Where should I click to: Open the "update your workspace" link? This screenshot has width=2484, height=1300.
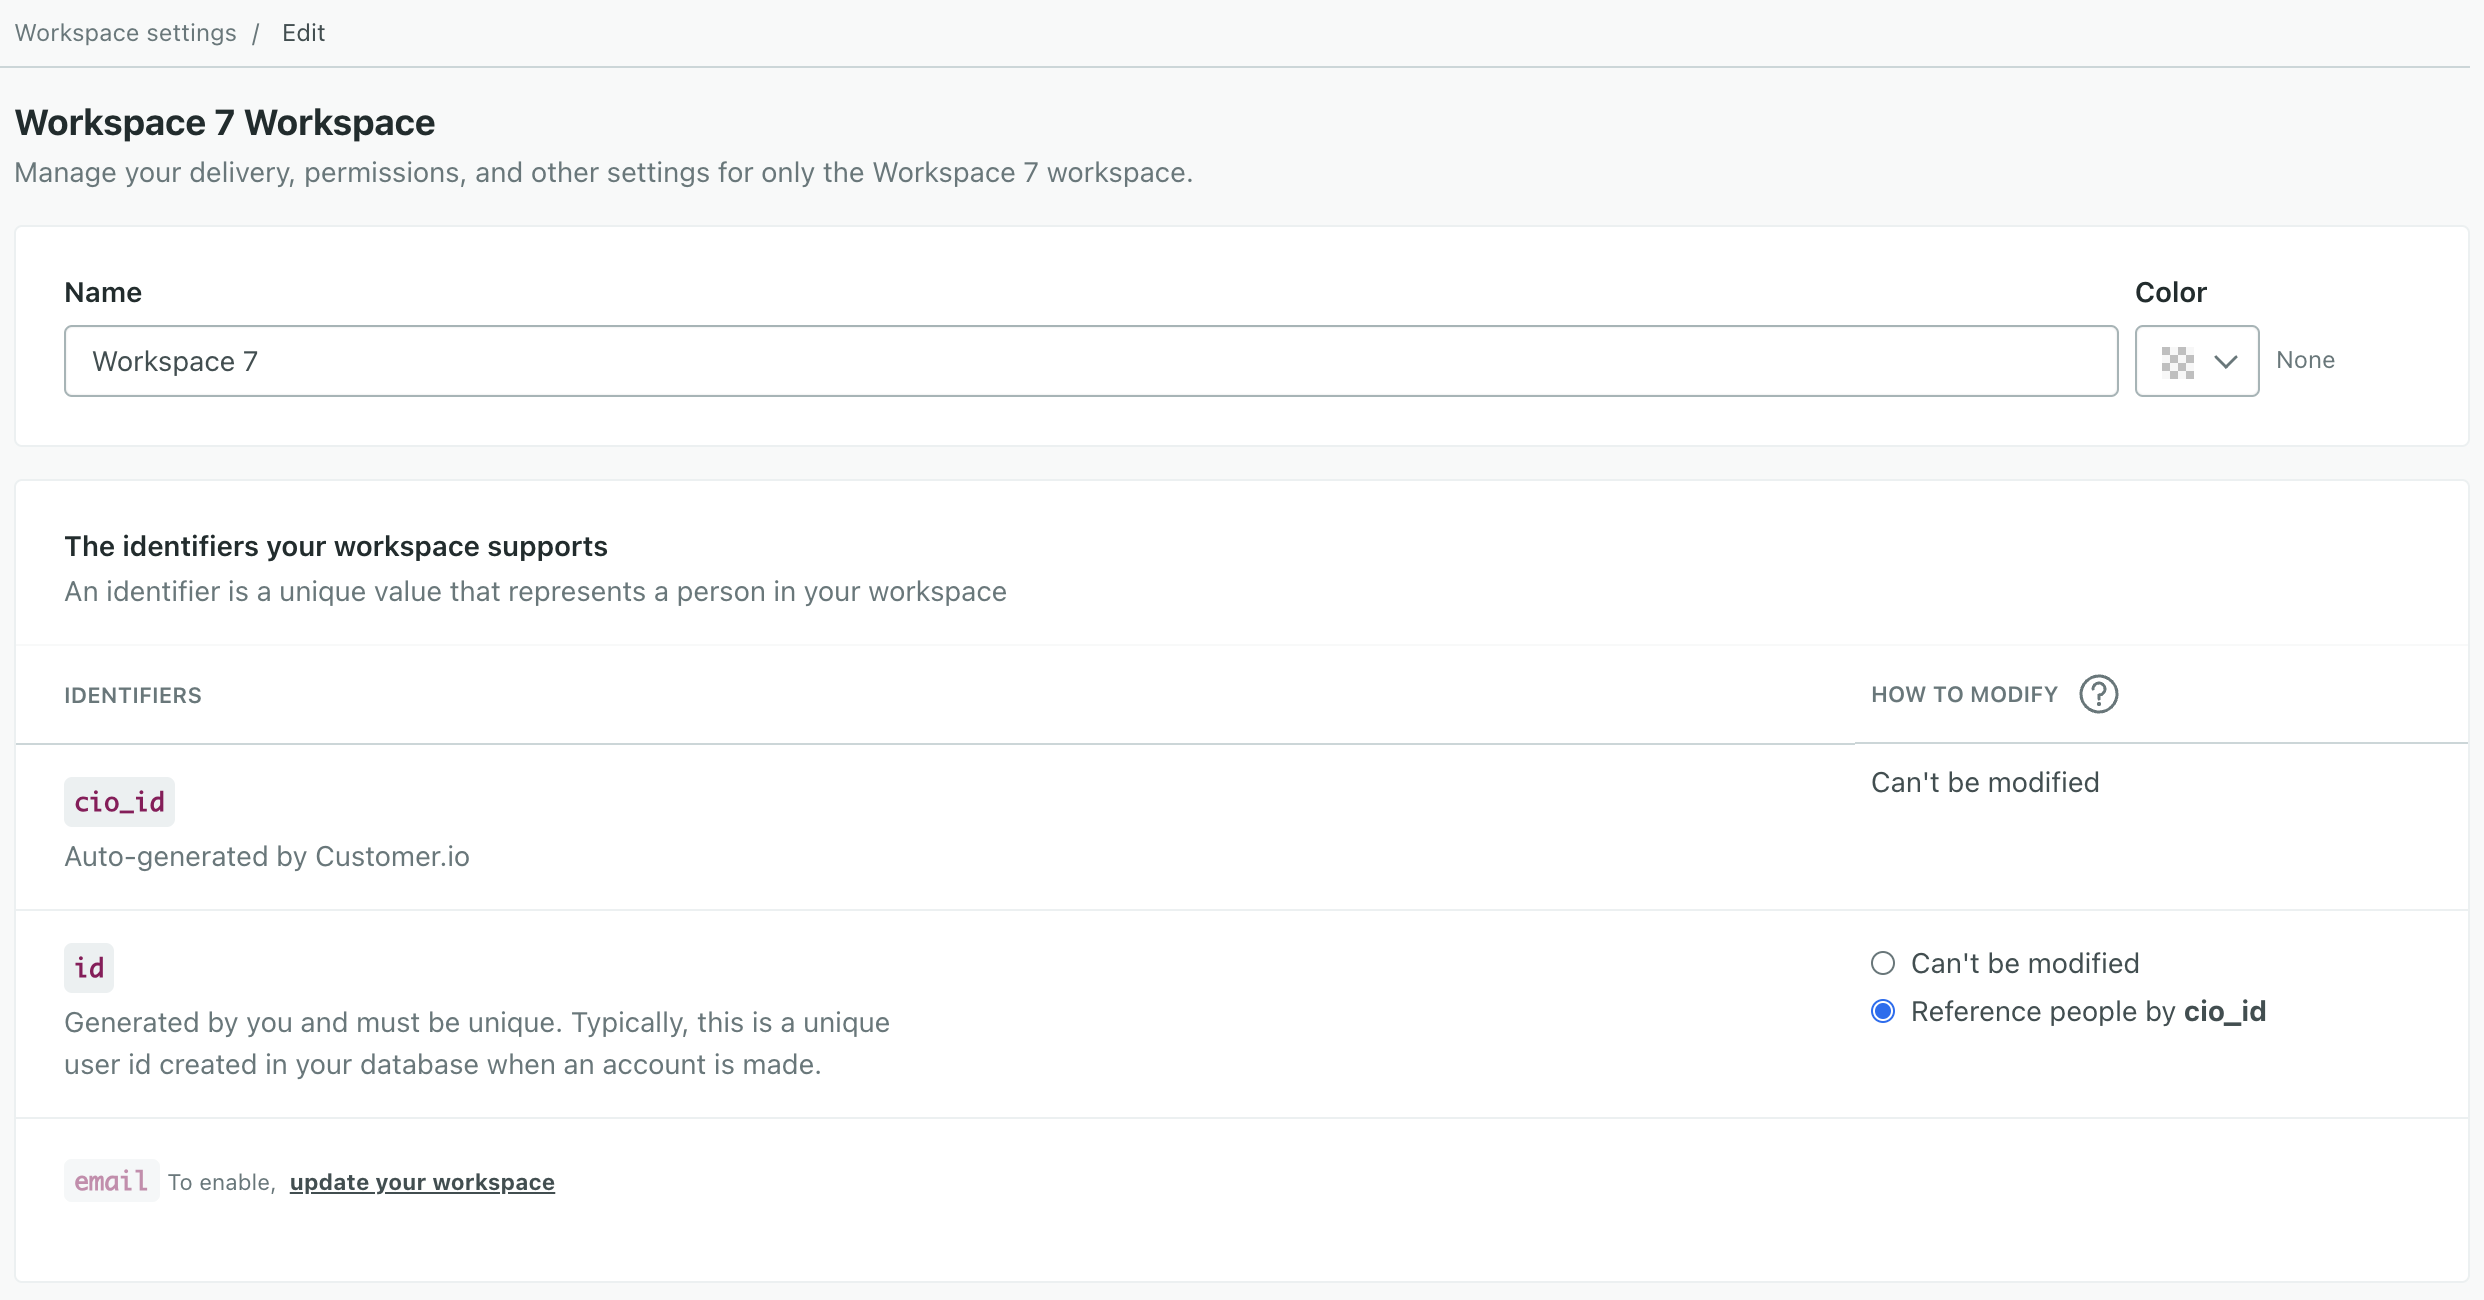(421, 1182)
